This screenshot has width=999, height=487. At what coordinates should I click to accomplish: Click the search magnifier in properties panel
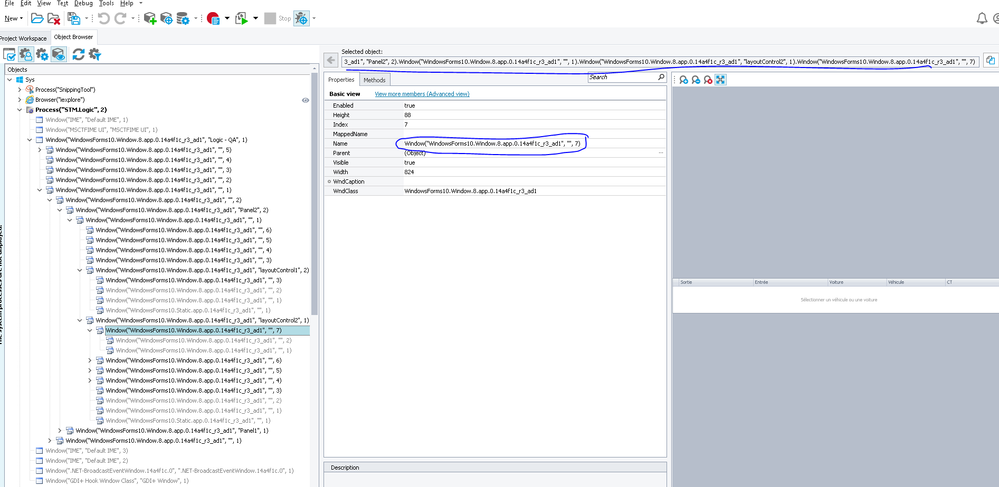tap(659, 78)
